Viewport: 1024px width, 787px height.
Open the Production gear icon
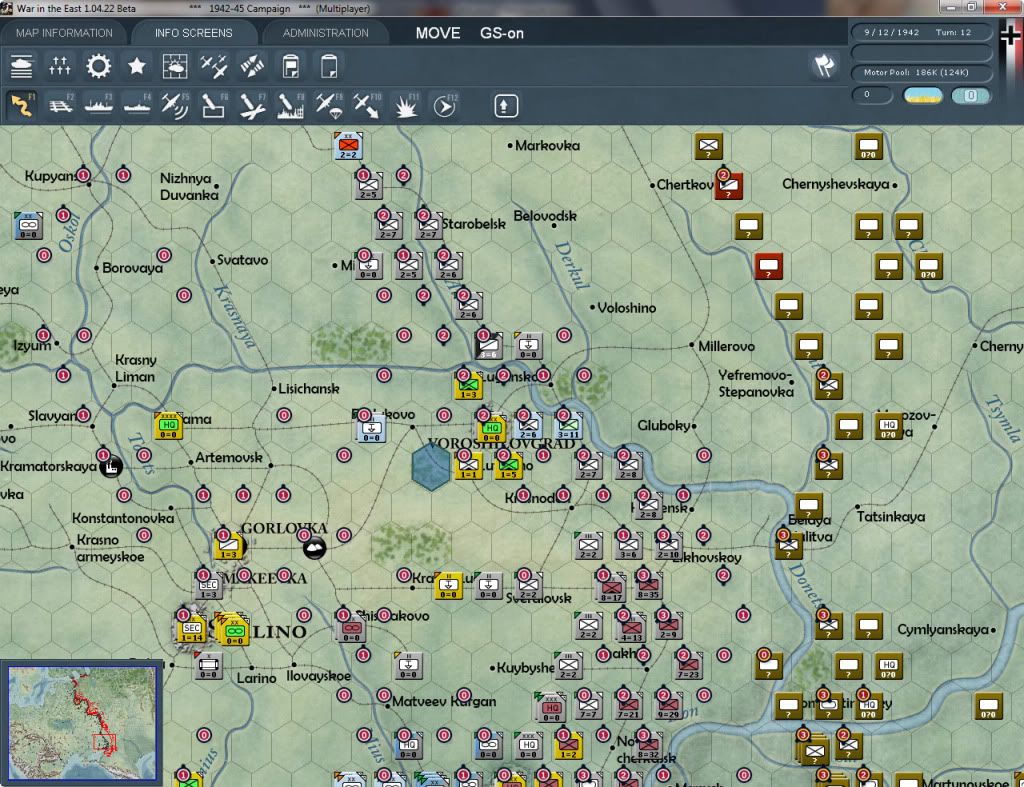click(x=99, y=66)
